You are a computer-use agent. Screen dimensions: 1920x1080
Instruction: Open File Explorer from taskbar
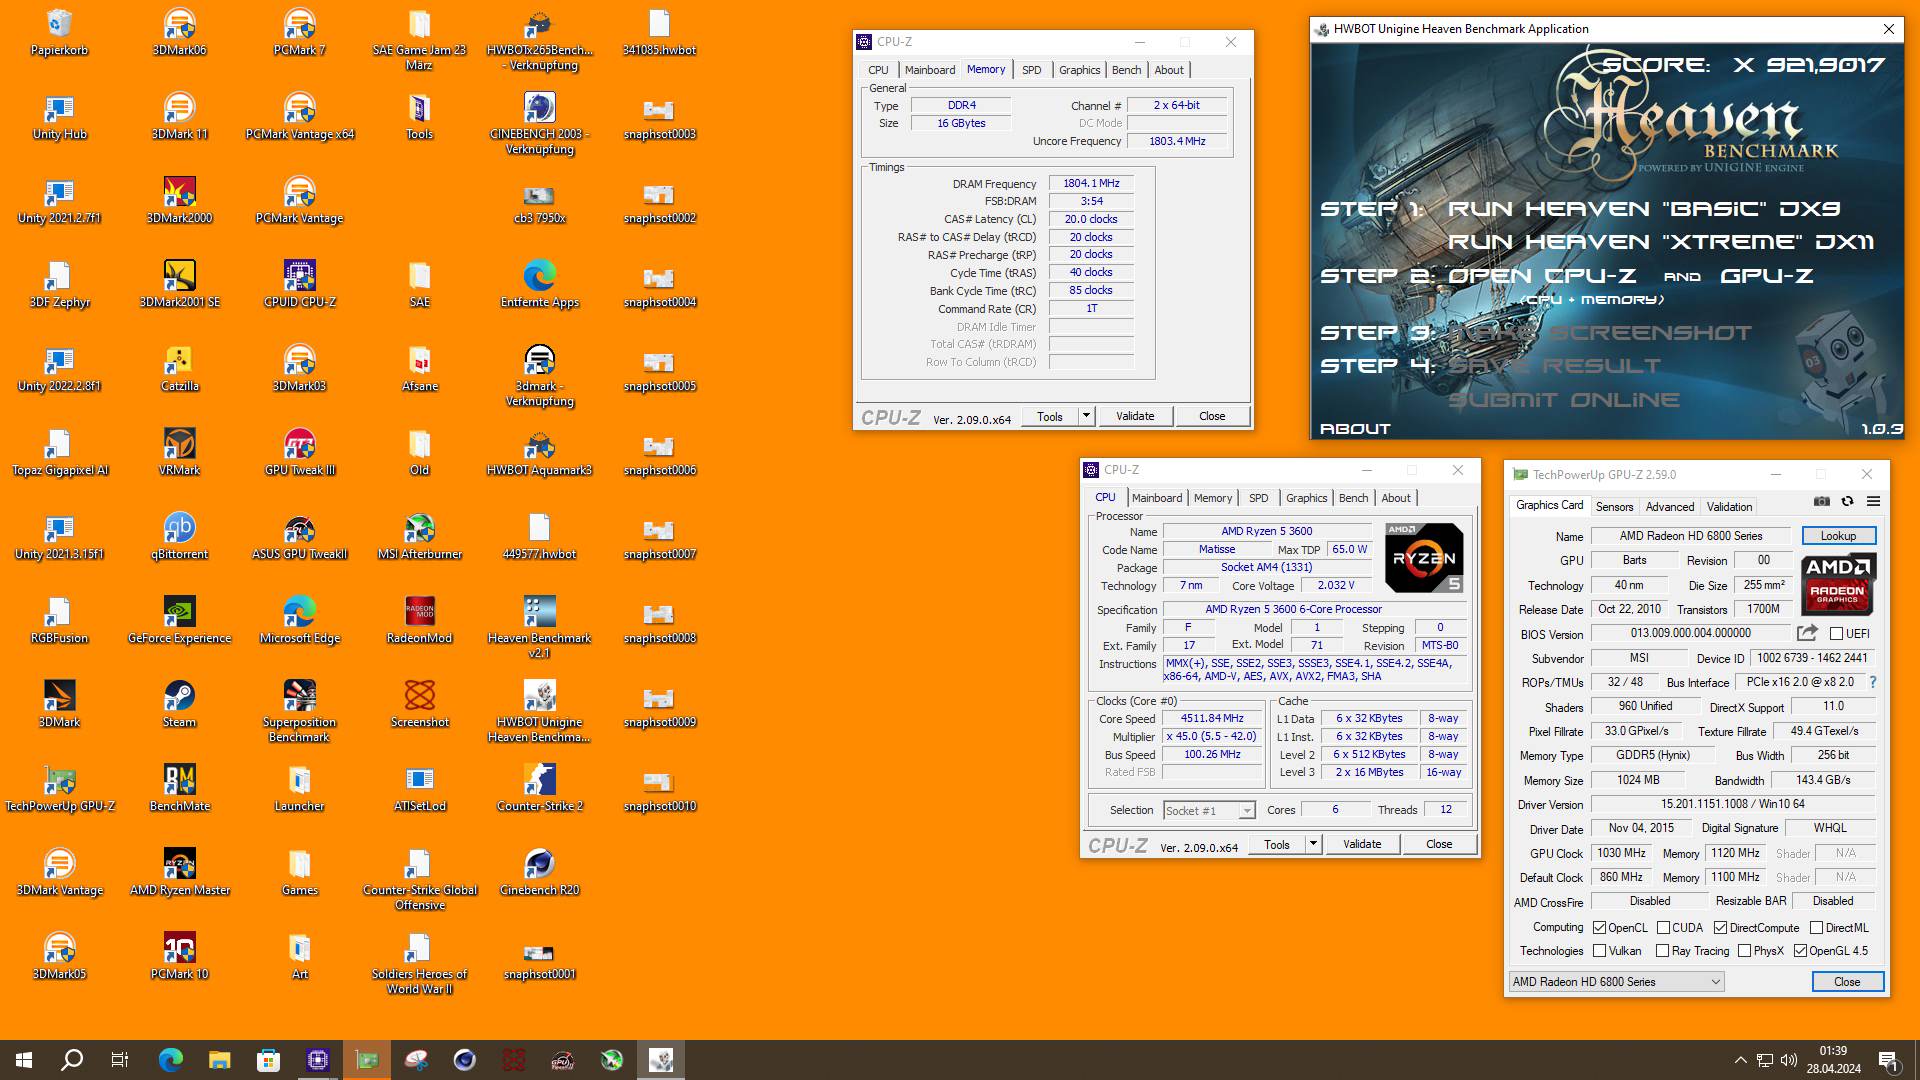coord(220,1060)
